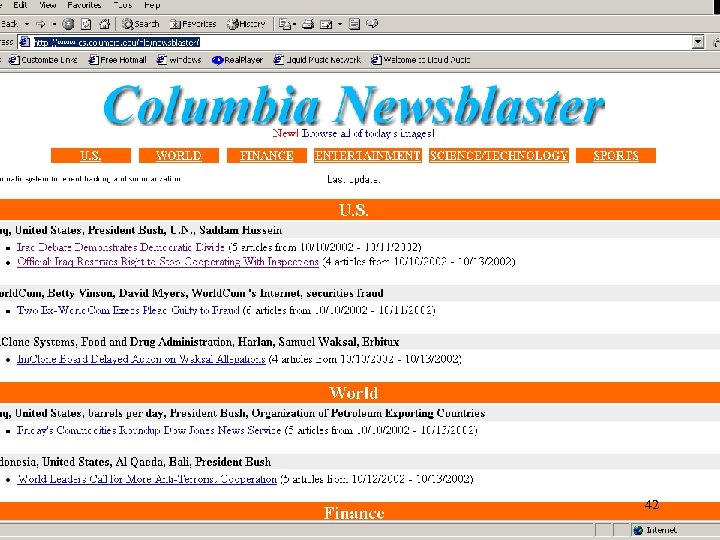Click the page icon in address bar

tap(24, 42)
